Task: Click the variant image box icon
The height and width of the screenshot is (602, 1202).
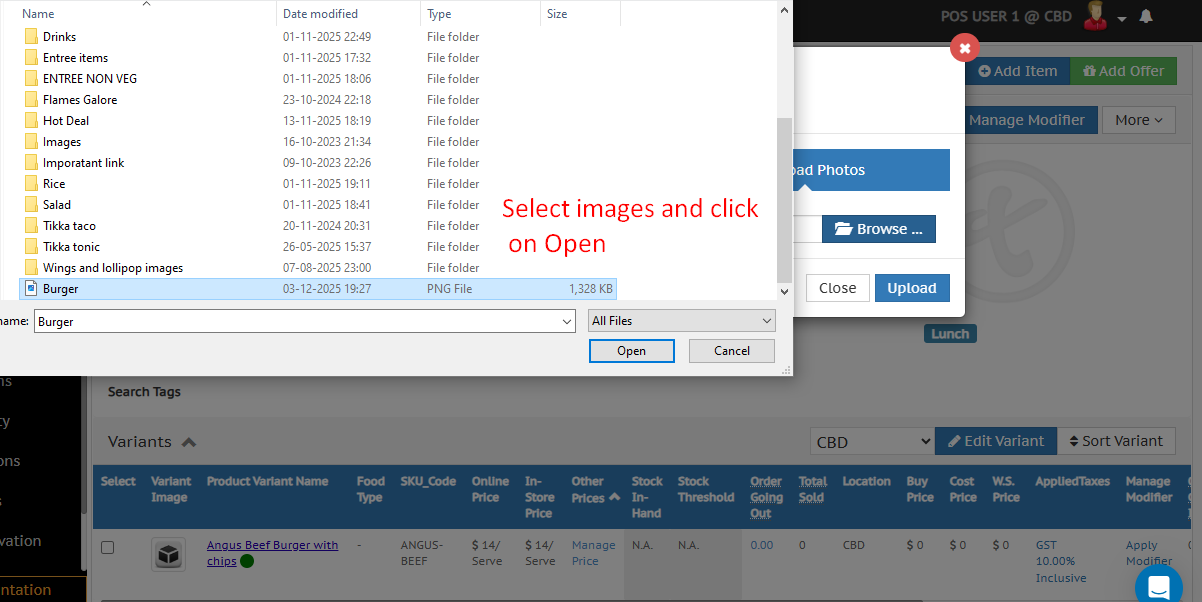Action: [168, 554]
